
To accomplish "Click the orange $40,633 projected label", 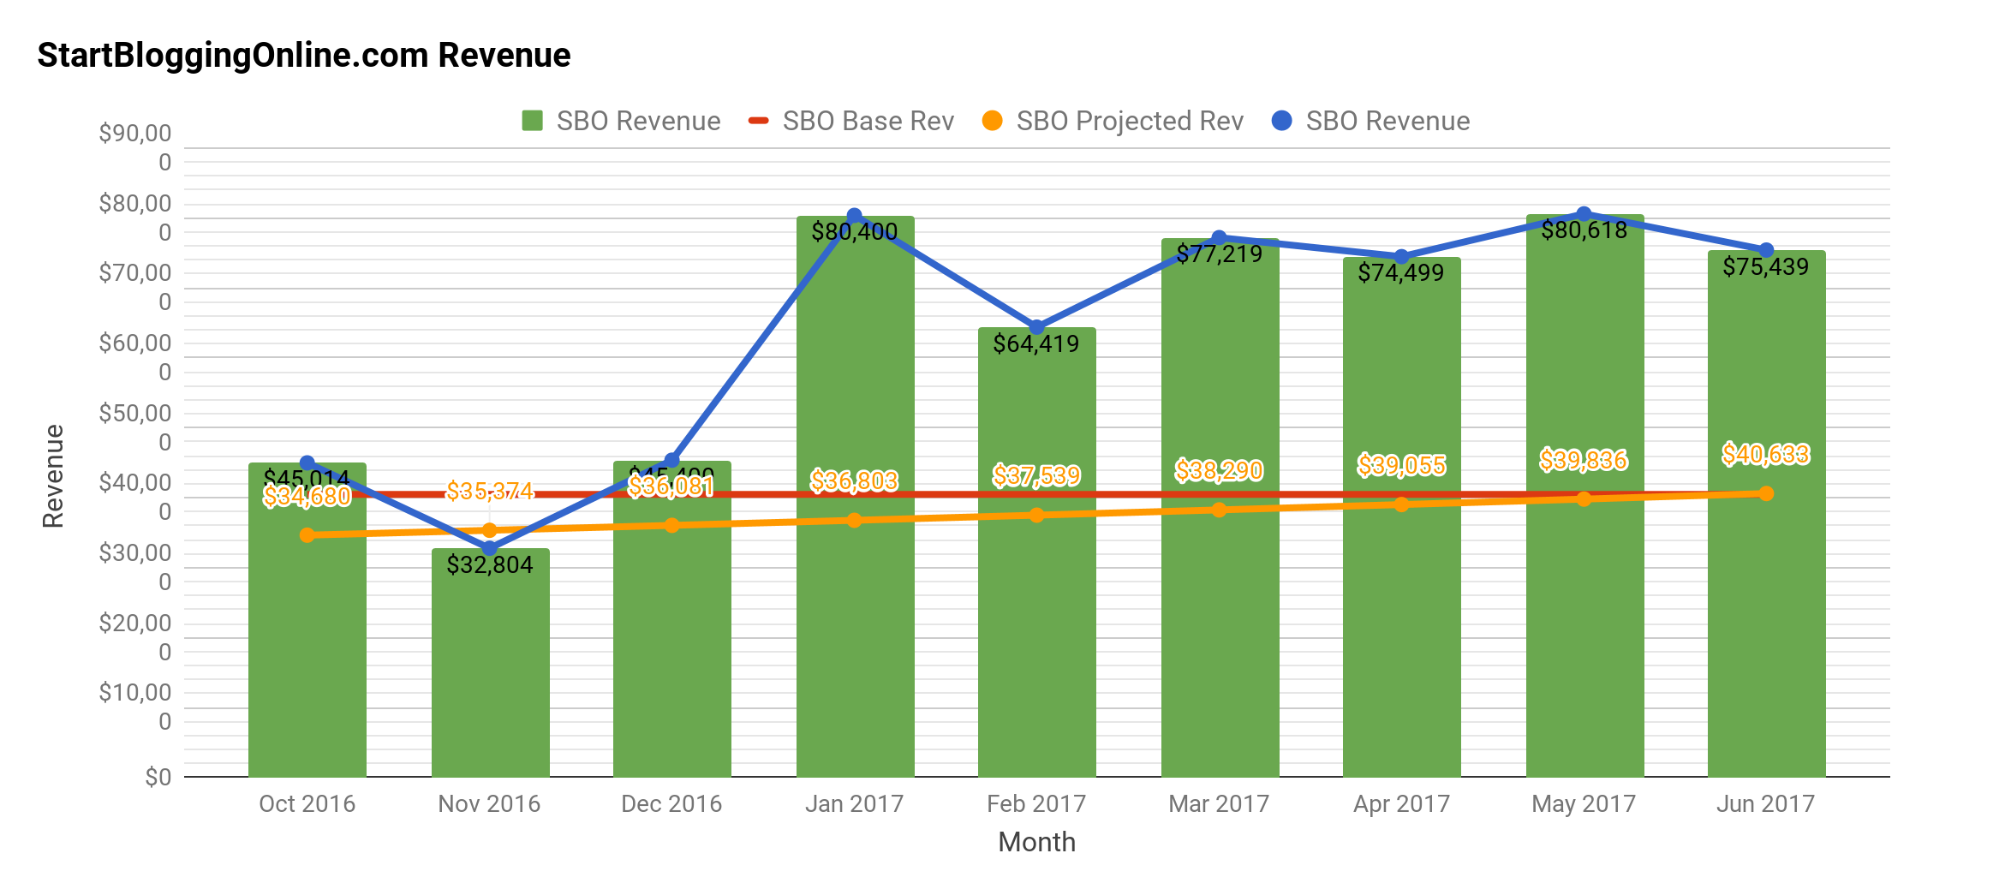I will coord(1766,455).
